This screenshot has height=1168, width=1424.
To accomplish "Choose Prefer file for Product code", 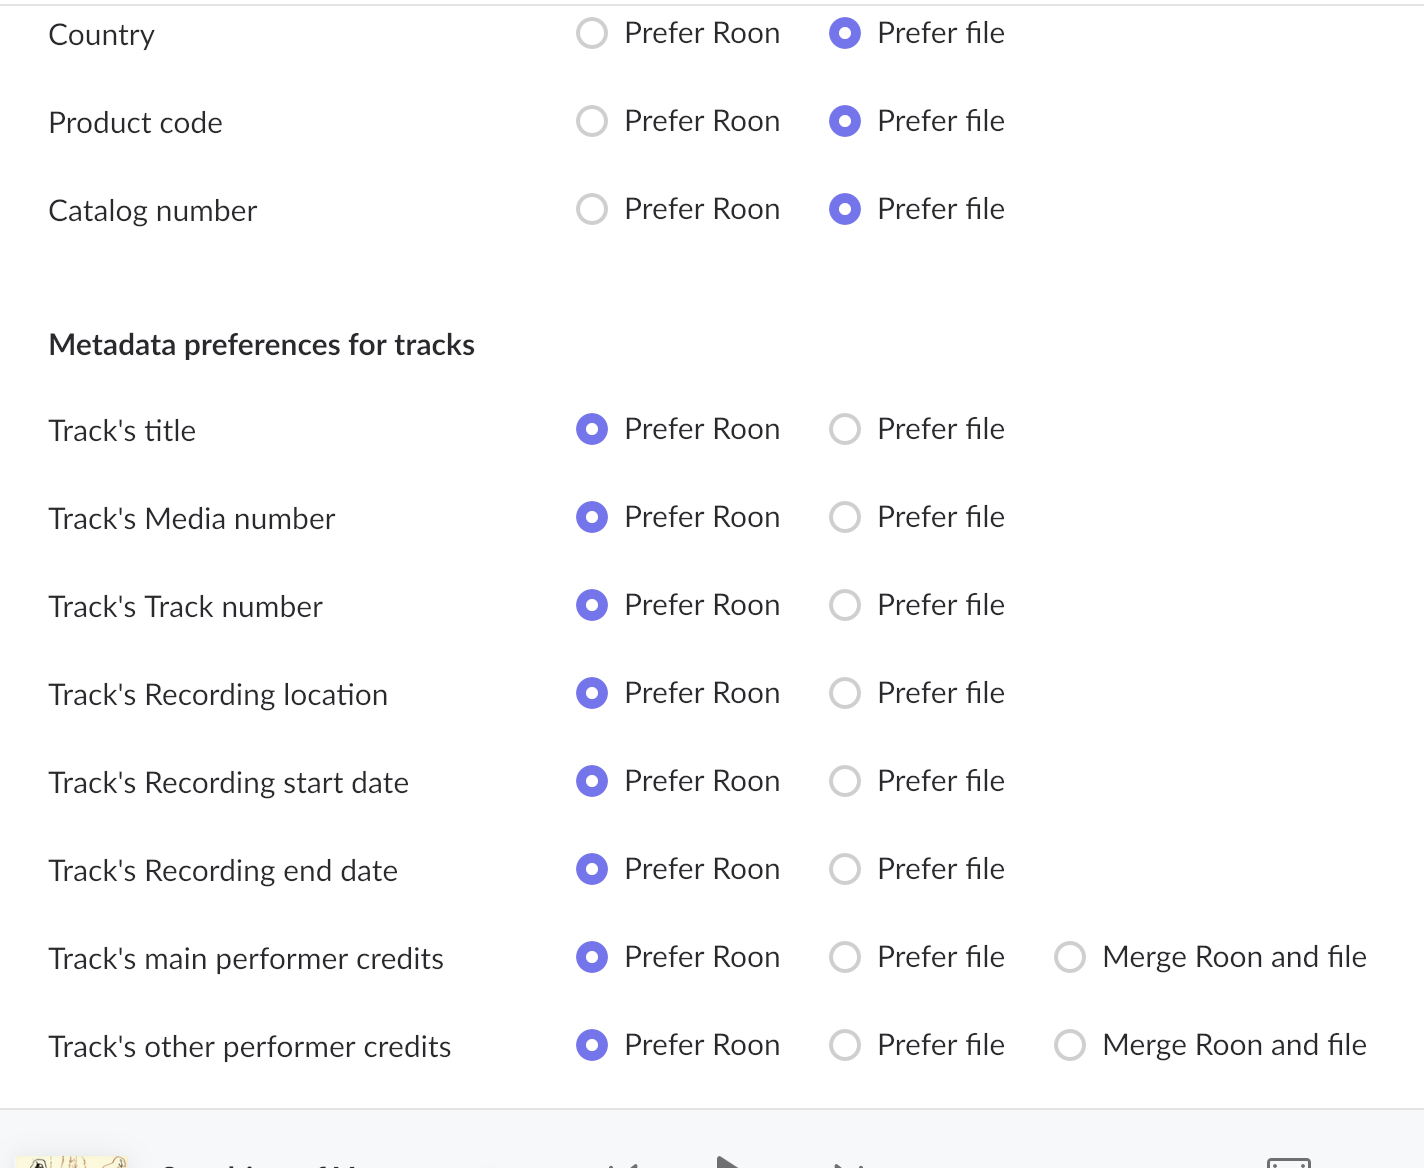I will point(845,121).
